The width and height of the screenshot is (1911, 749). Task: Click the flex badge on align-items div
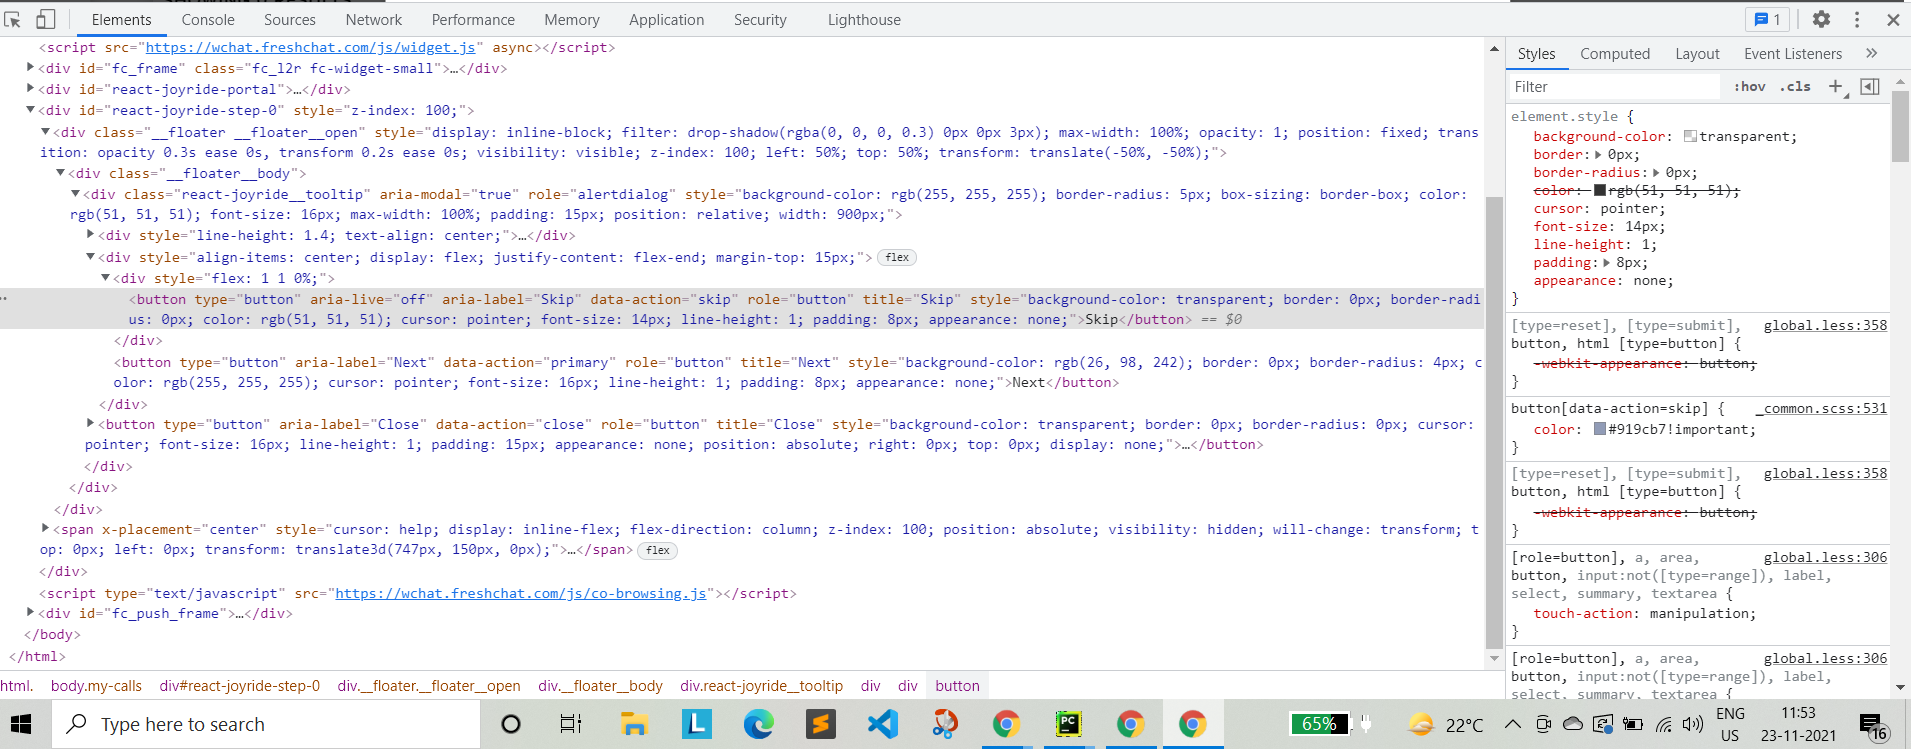pyautogui.click(x=897, y=258)
